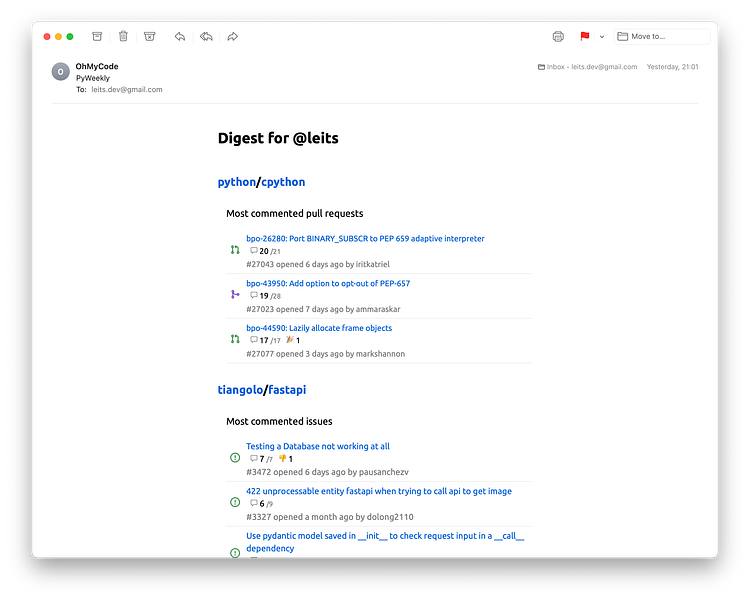Click the OhMyCode sender avatar

point(61,72)
